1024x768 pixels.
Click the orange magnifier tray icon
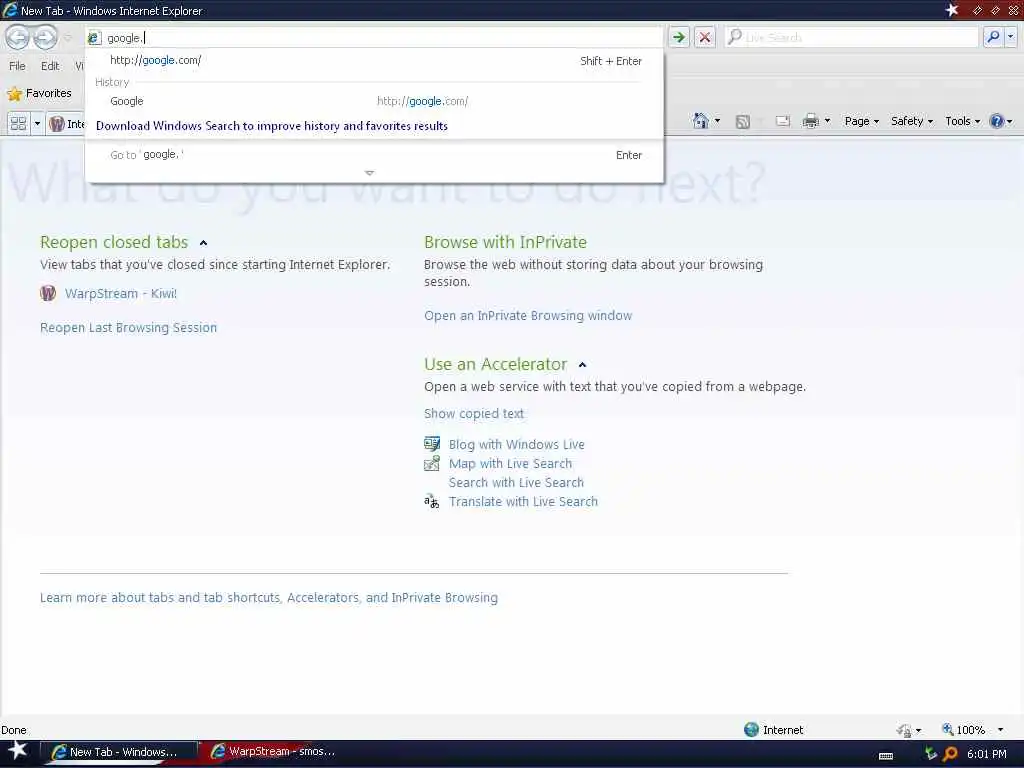pos(950,754)
